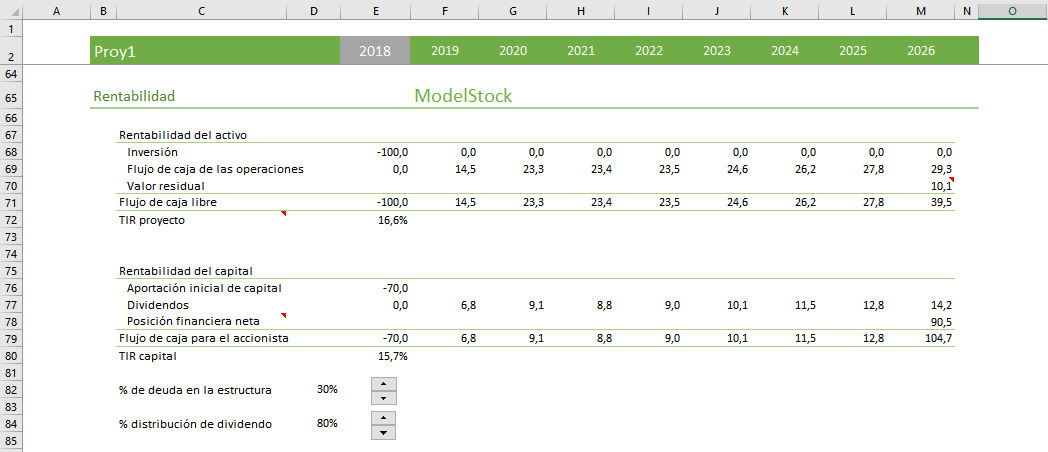Select the Rentabilidad section title cell
Screen dimensions: 1048x452
pyautogui.click(x=134, y=96)
